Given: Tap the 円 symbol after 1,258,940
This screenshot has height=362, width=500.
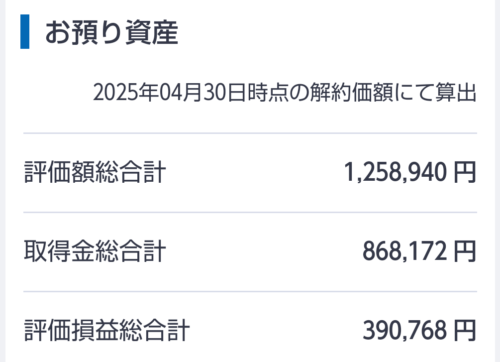Looking at the screenshot, I should coord(465,172).
